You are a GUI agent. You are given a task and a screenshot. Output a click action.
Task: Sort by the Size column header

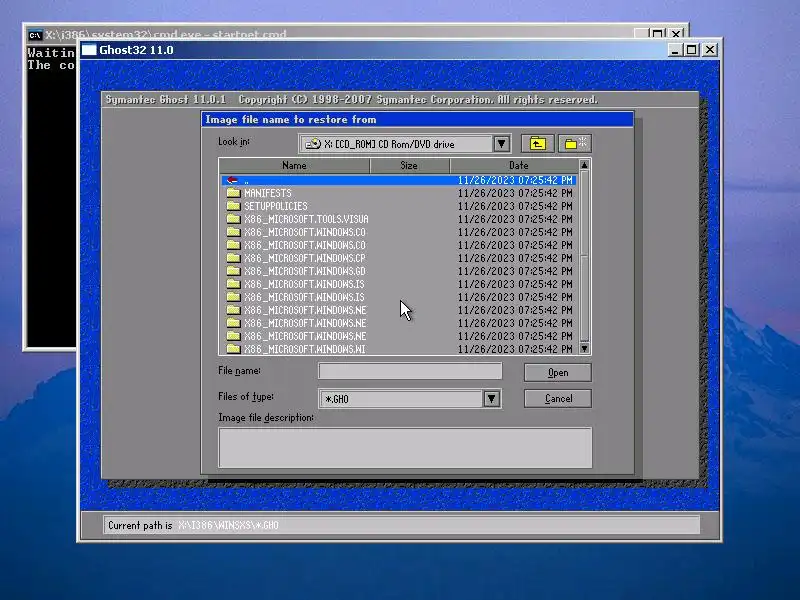point(409,165)
